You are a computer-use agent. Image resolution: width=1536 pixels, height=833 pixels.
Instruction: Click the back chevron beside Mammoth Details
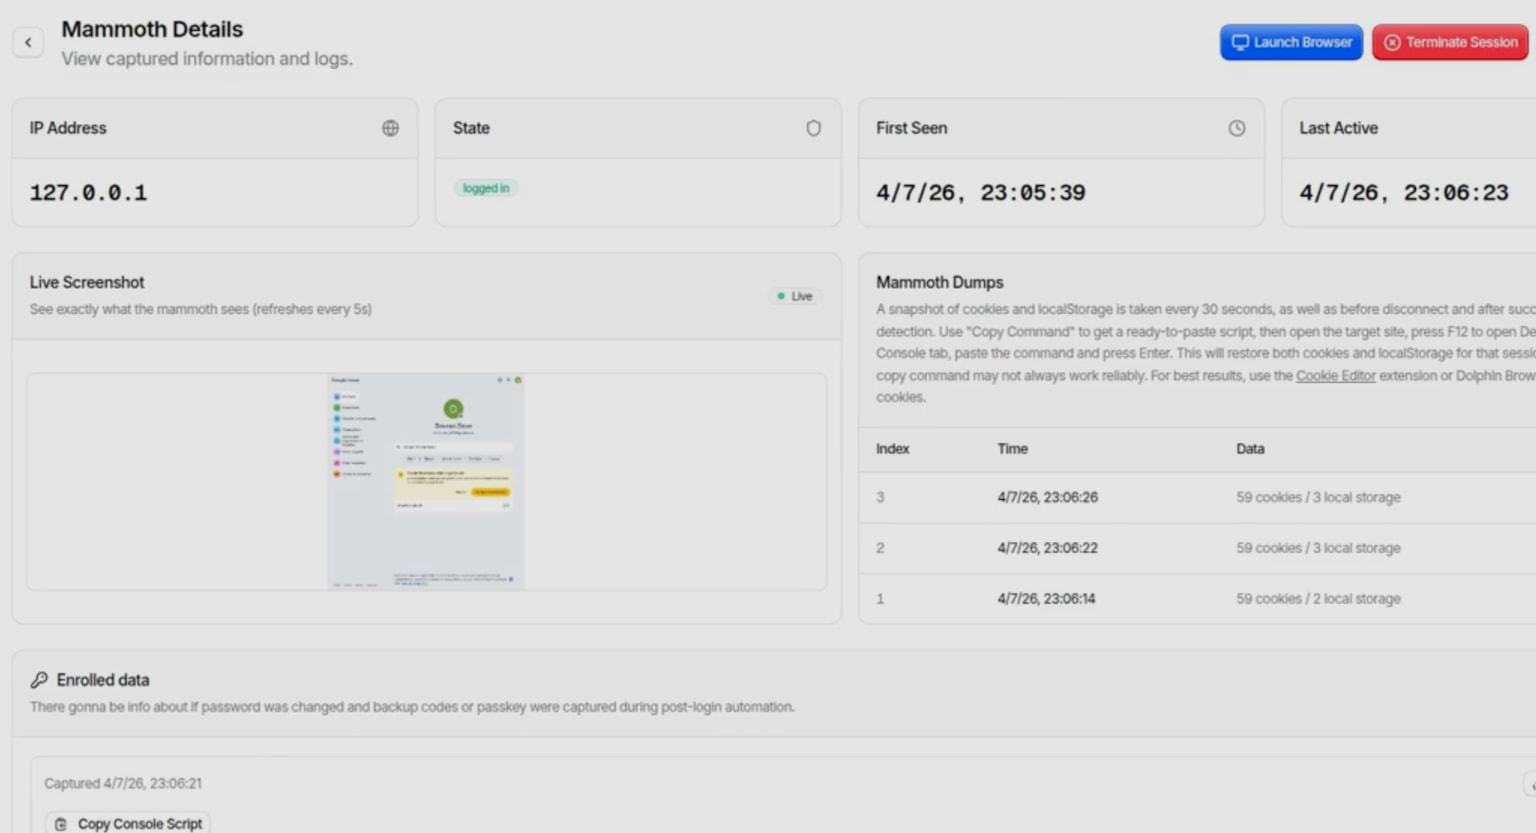(x=28, y=42)
